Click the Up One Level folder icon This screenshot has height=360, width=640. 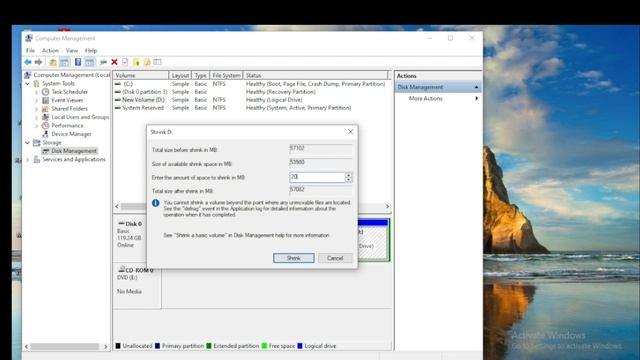point(53,62)
